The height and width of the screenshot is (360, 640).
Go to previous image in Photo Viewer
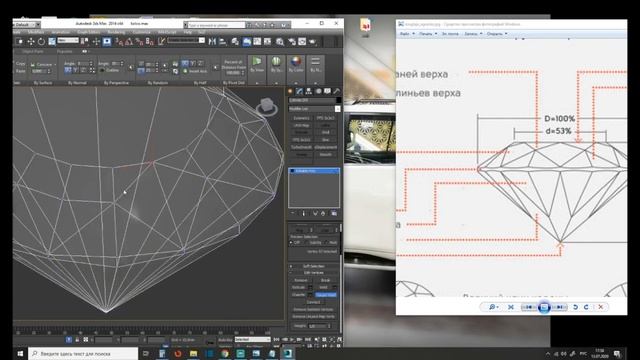(x=529, y=307)
